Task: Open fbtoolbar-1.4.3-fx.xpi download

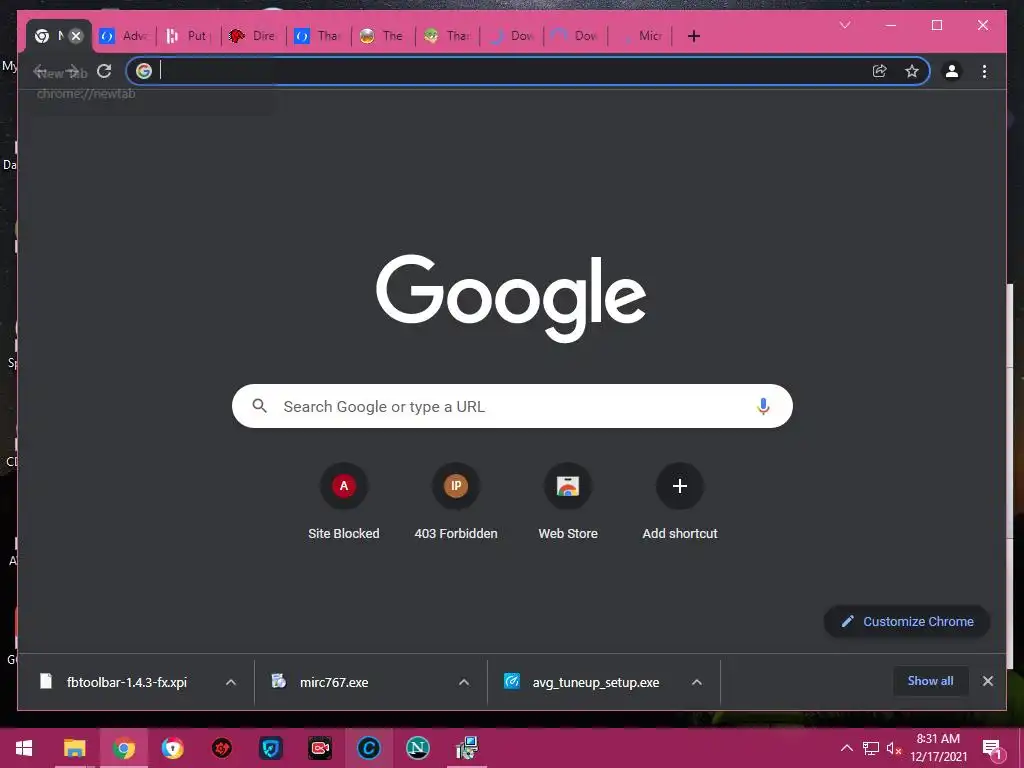Action: (127, 682)
